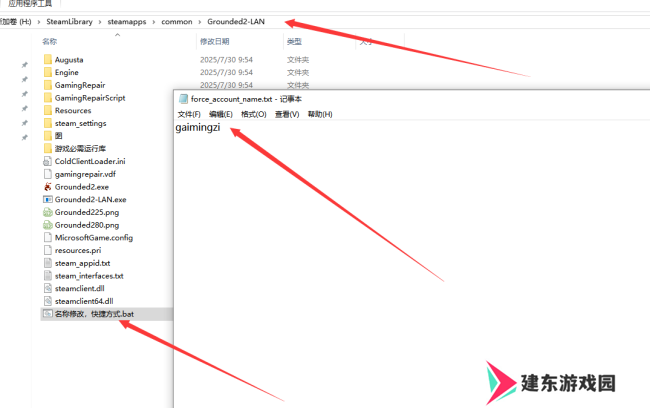This screenshot has width=650, height=408.
Task: Select the Grounded225.png image icon
Action: (x=48, y=212)
